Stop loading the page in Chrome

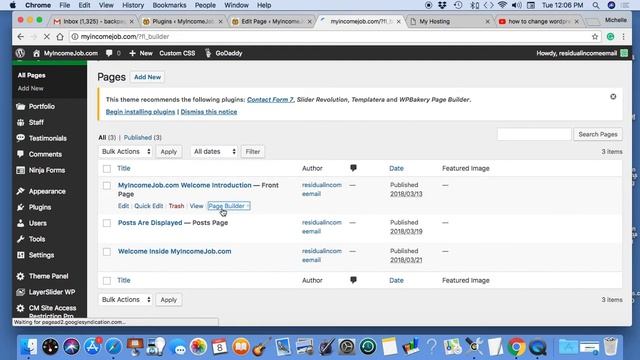47,37
